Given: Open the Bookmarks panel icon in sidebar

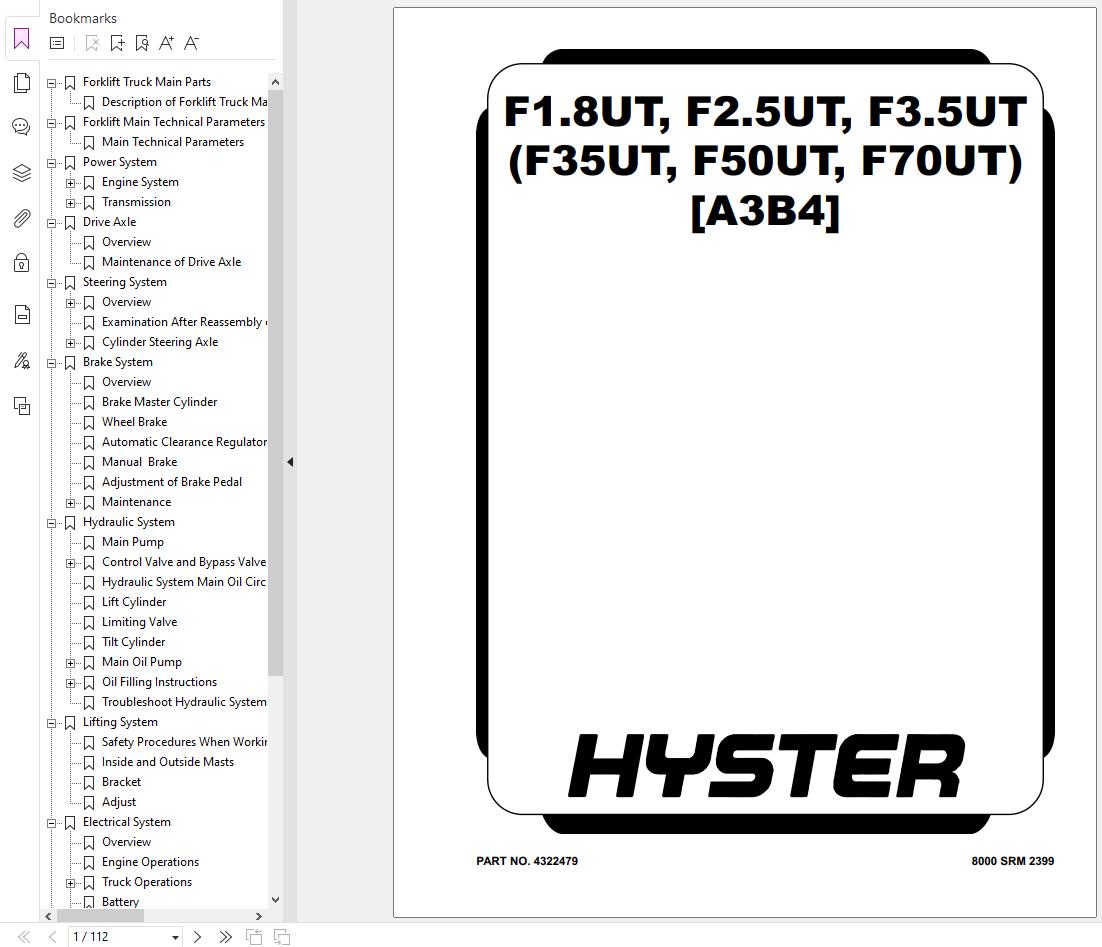Looking at the screenshot, I should pos(22,39).
